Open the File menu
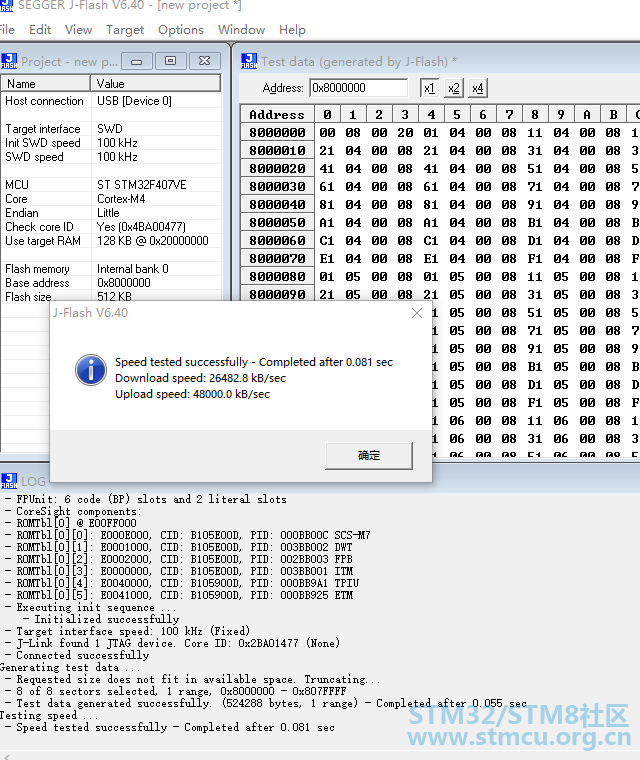This screenshot has width=640, height=760. pyautogui.click(x=7, y=30)
